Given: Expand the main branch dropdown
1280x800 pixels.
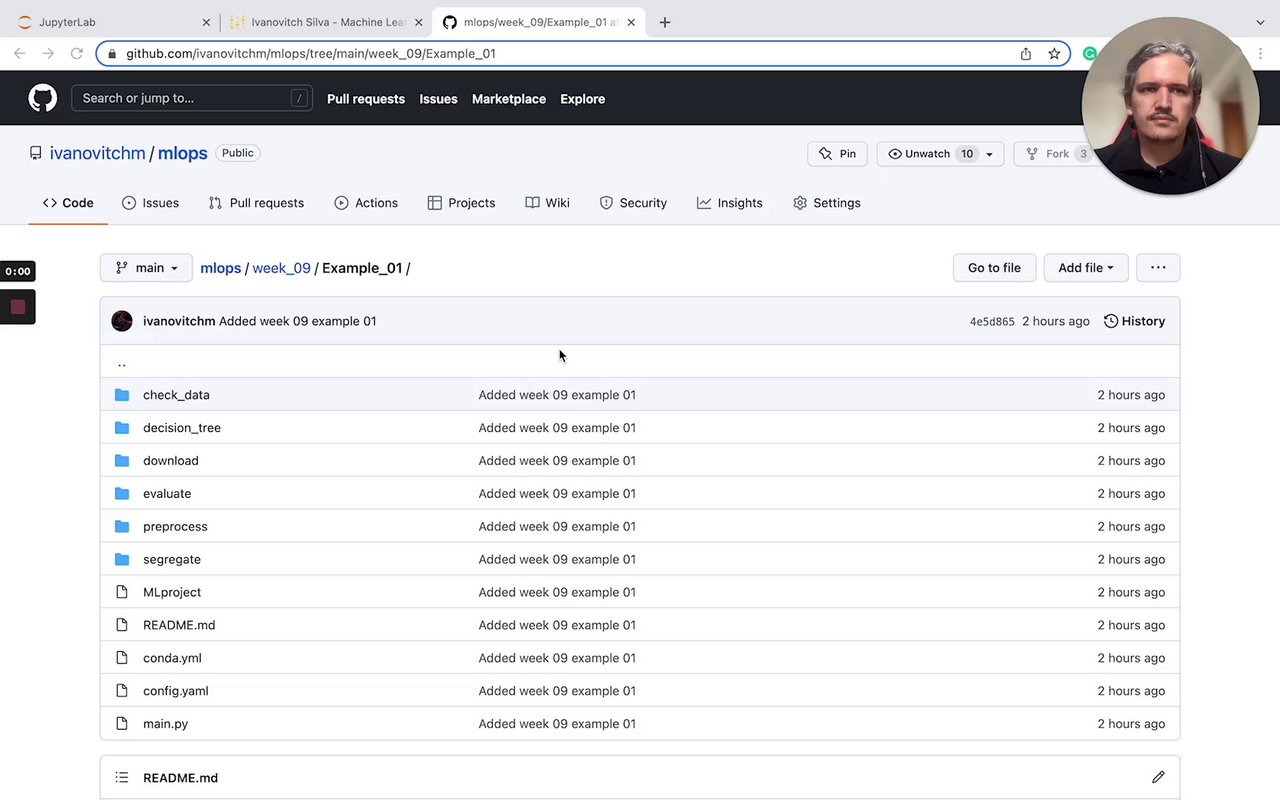Looking at the screenshot, I should click(146, 268).
